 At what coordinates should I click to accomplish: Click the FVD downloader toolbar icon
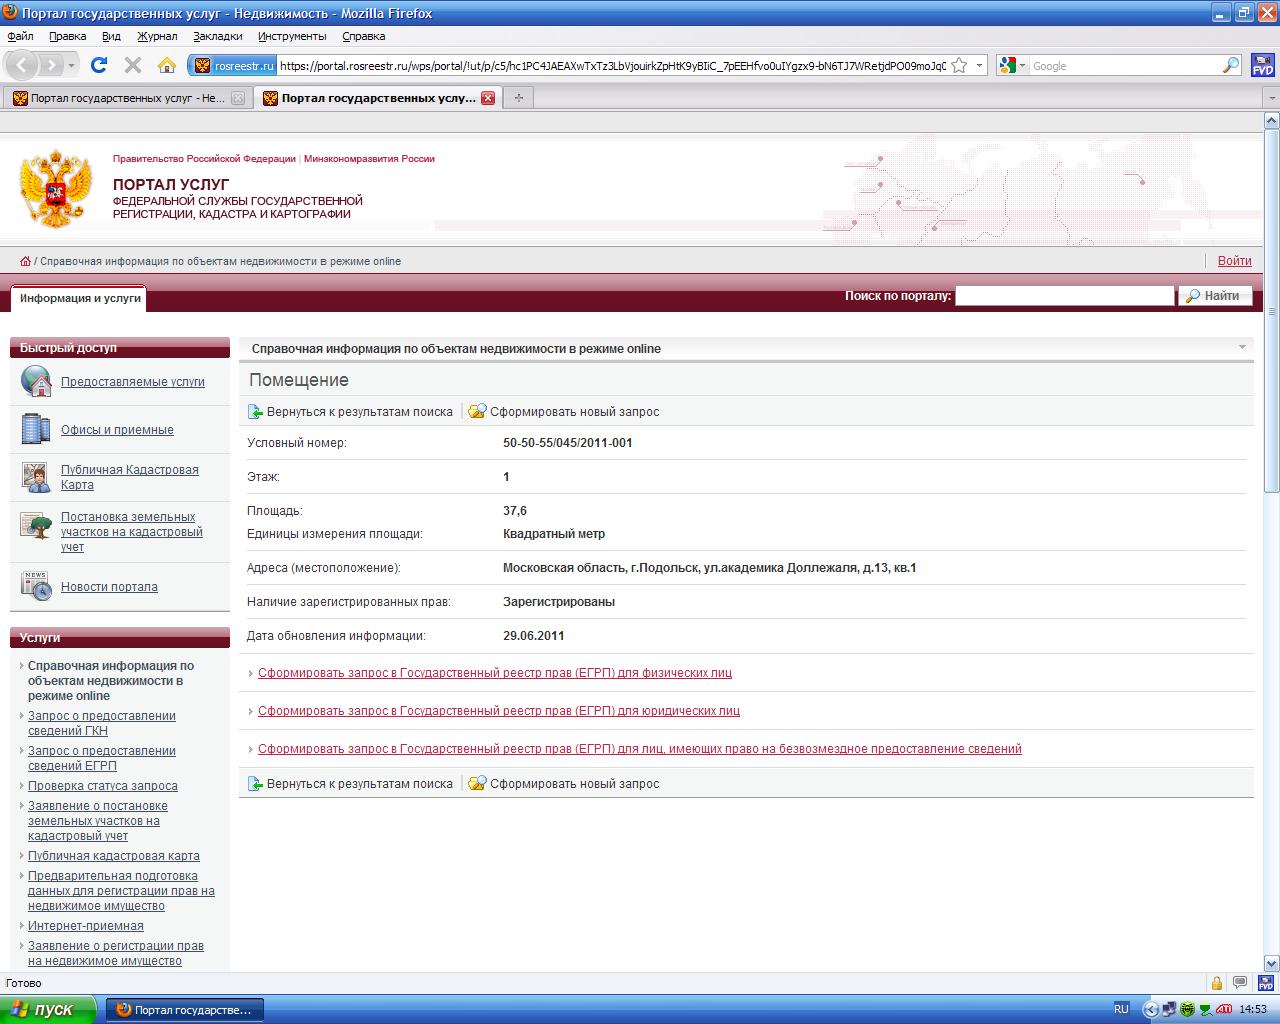[1262, 66]
